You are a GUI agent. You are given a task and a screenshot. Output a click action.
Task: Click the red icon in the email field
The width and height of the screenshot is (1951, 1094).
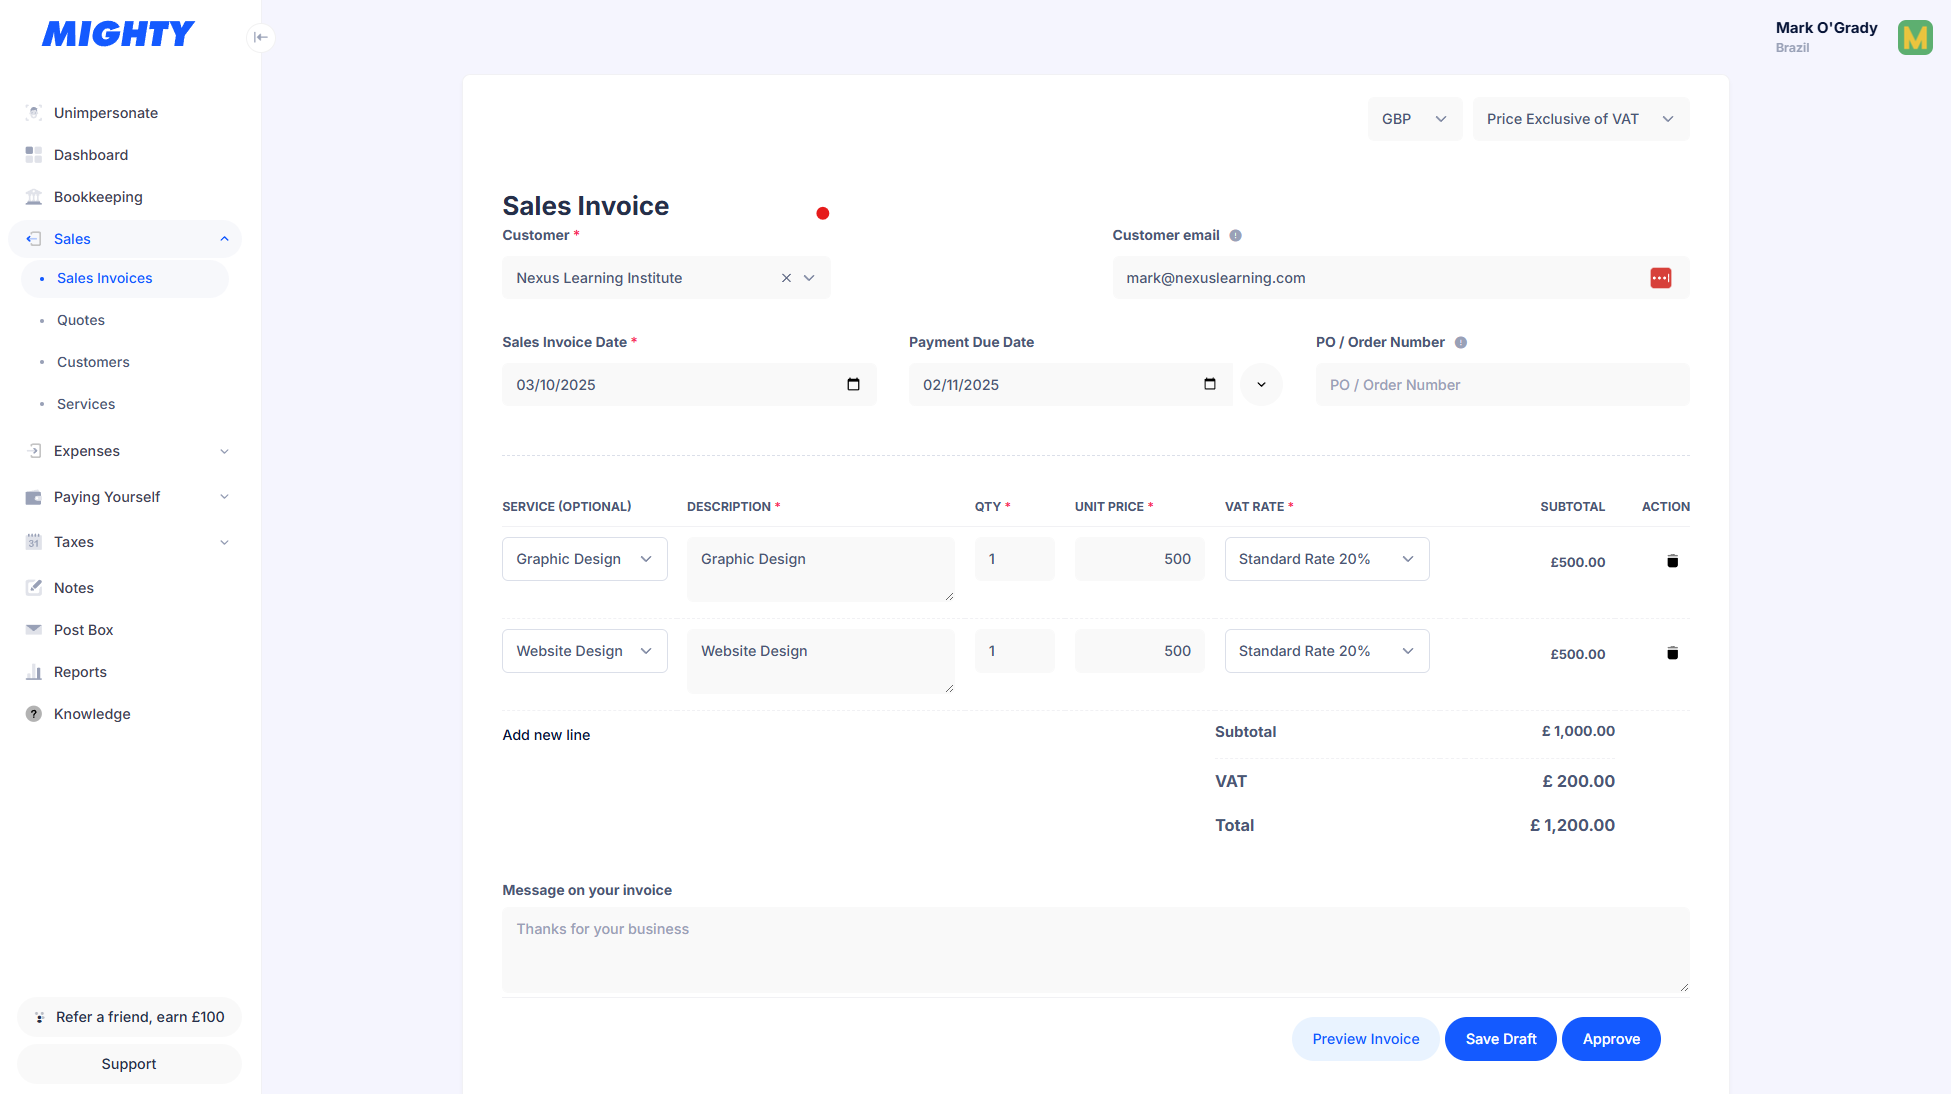point(1660,278)
